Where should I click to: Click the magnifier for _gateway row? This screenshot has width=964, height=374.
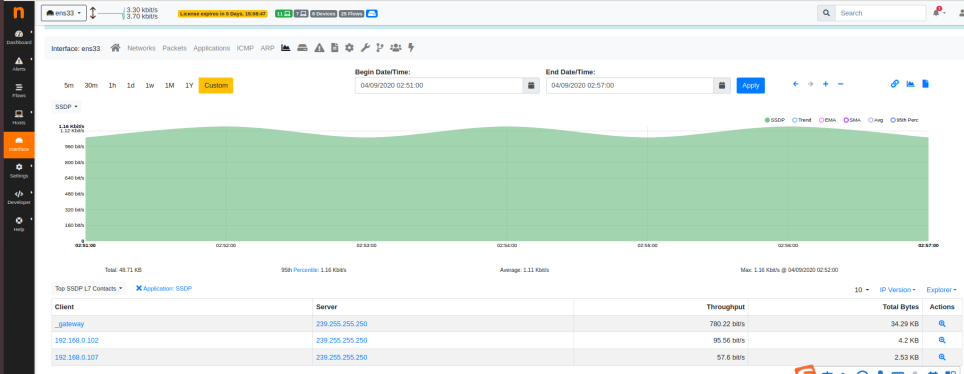942,324
